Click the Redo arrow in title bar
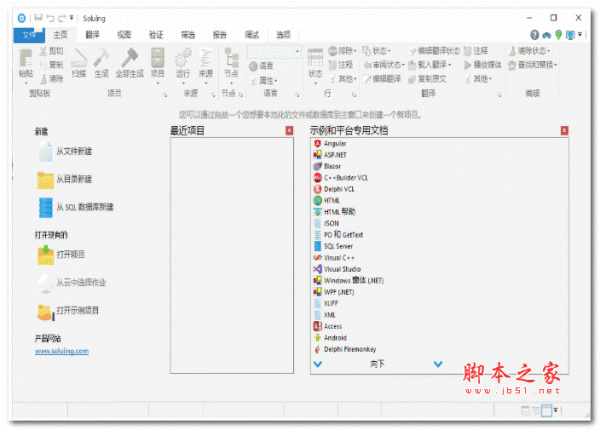Viewport: 600px width, 430px height. tap(62, 18)
